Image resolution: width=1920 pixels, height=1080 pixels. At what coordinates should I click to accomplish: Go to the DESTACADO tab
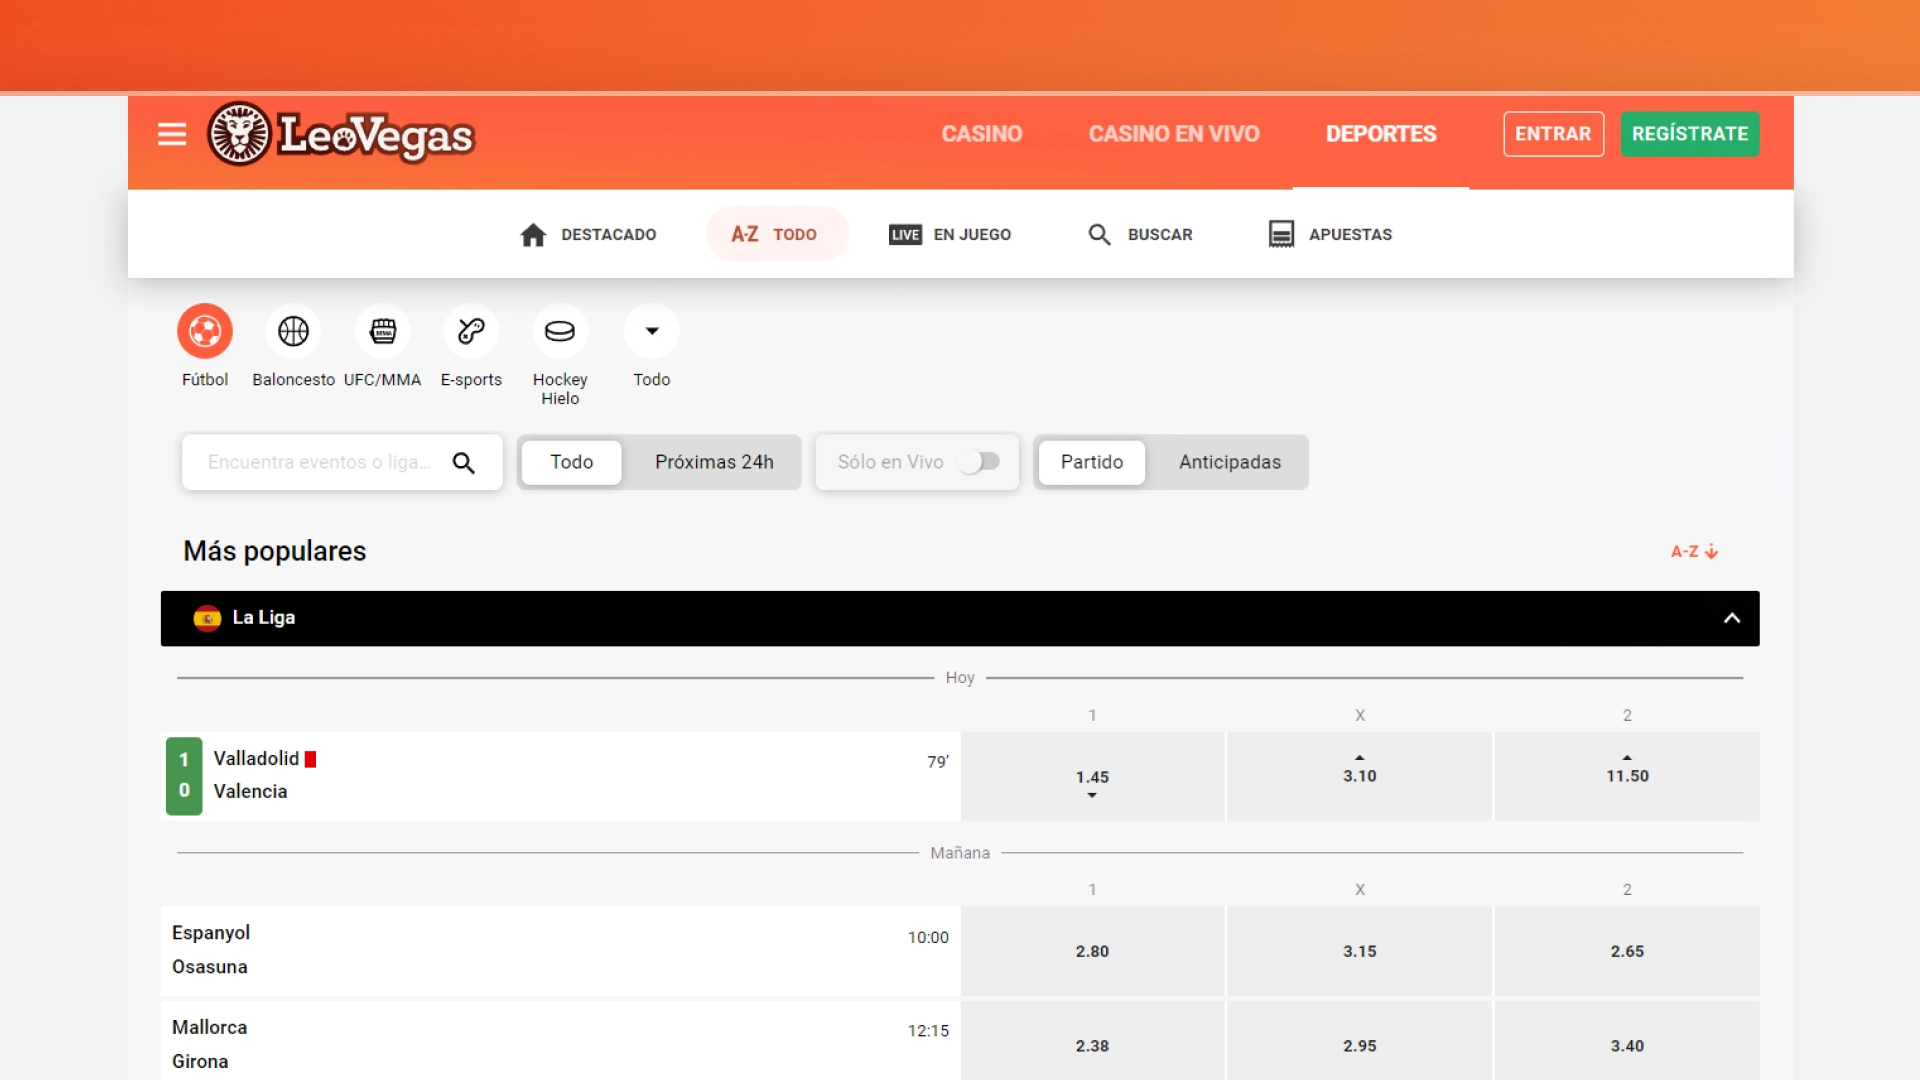point(588,234)
